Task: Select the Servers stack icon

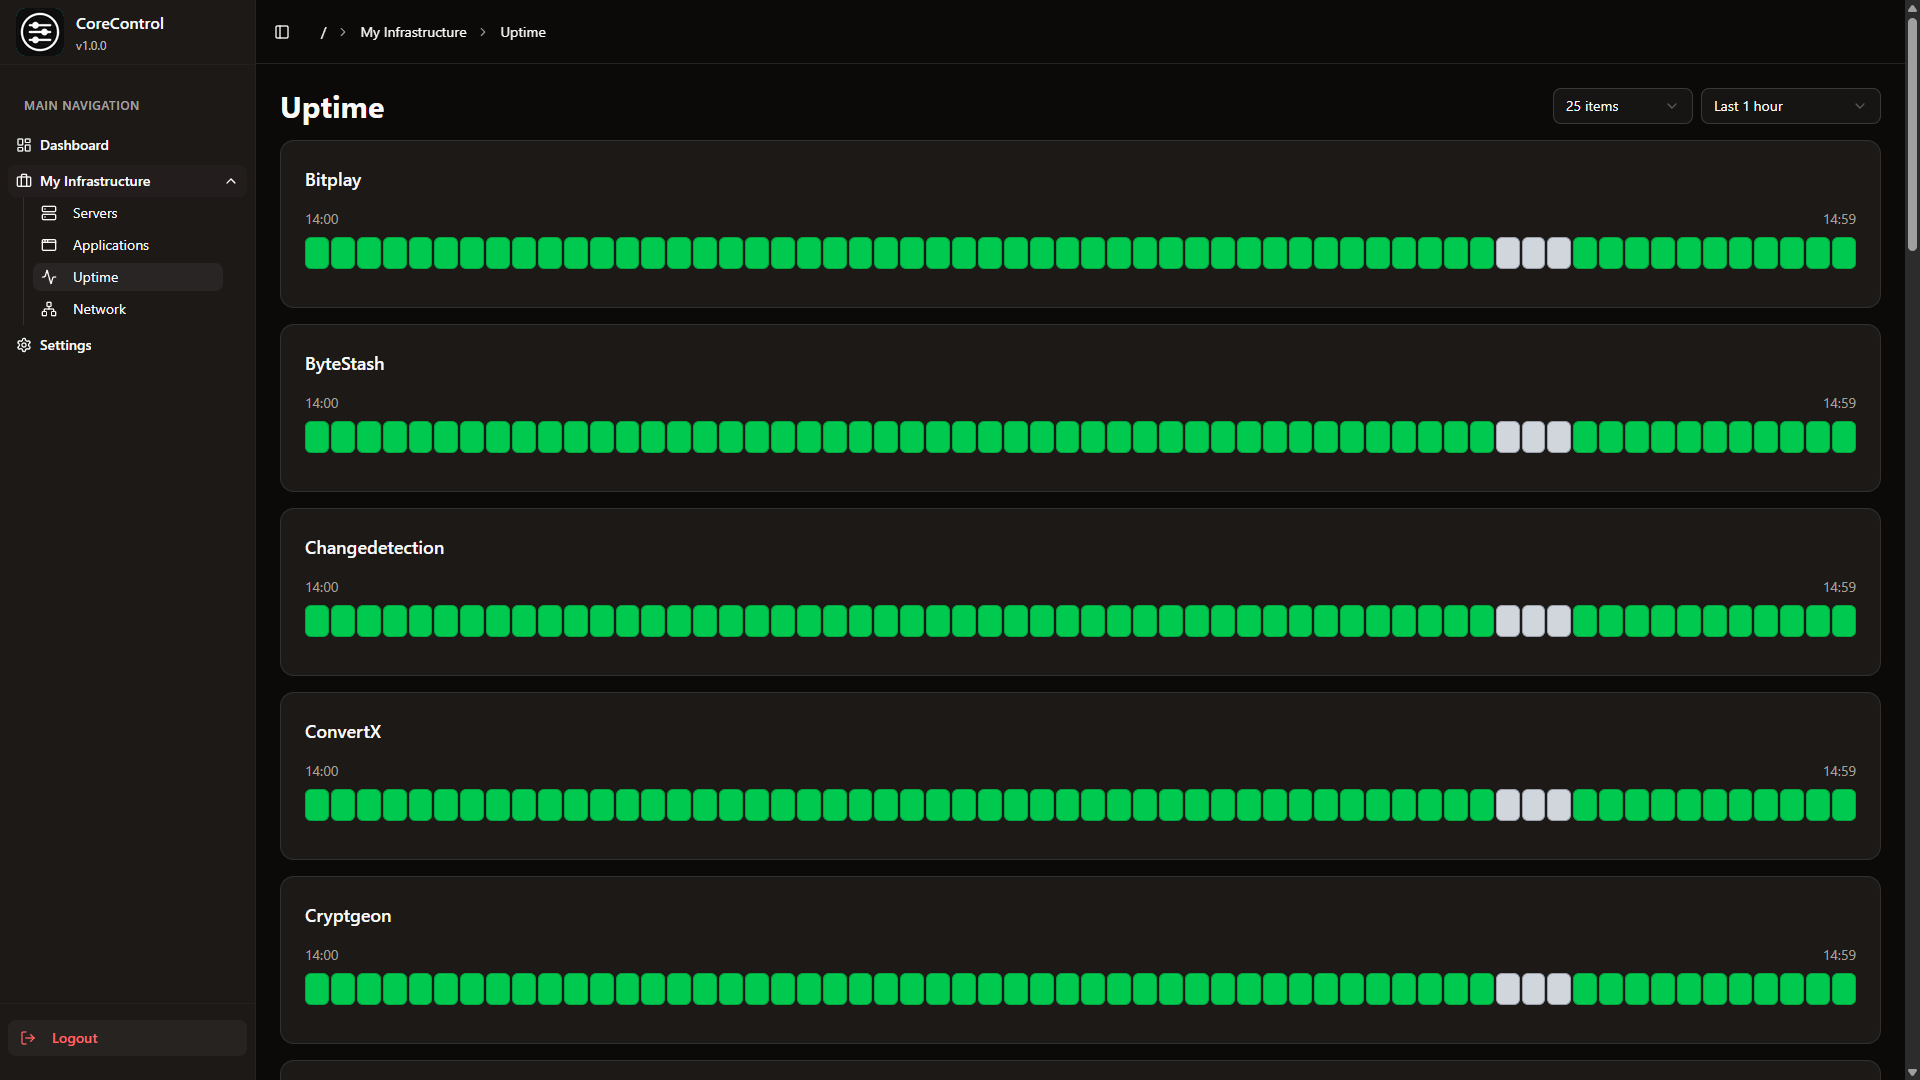Action: click(50, 213)
